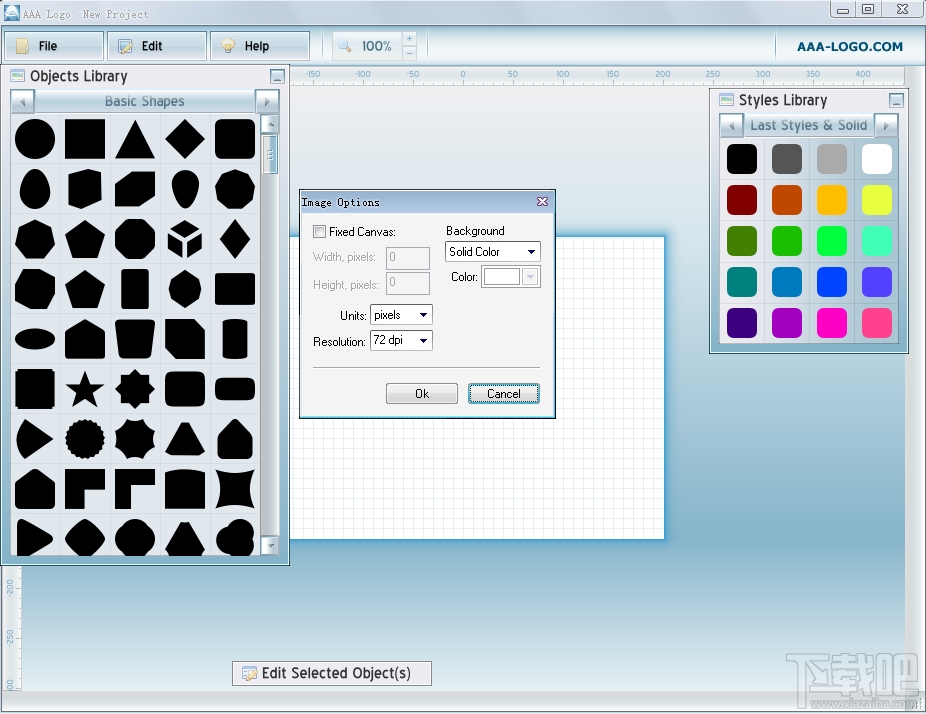
Task: Close the Image Options dialog
Action: click(542, 201)
